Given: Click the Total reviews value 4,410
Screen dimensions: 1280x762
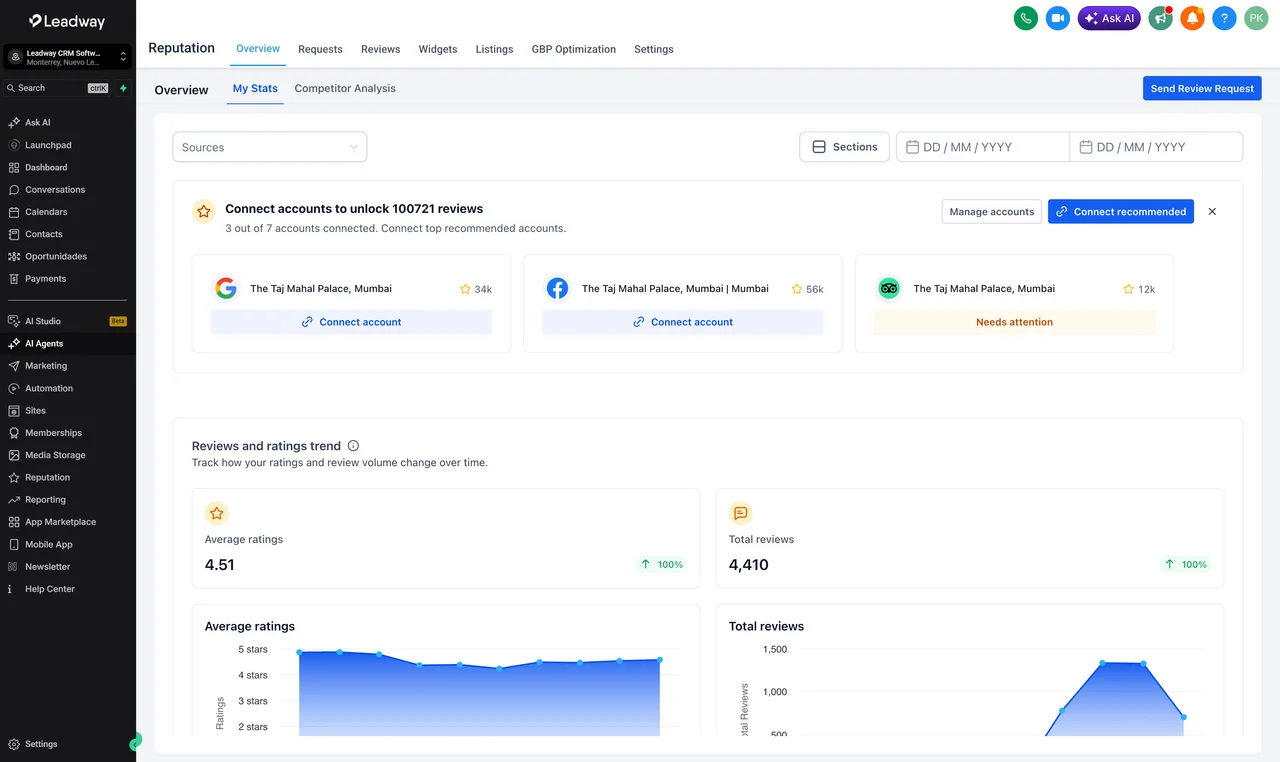Looking at the screenshot, I should pos(749,565).
